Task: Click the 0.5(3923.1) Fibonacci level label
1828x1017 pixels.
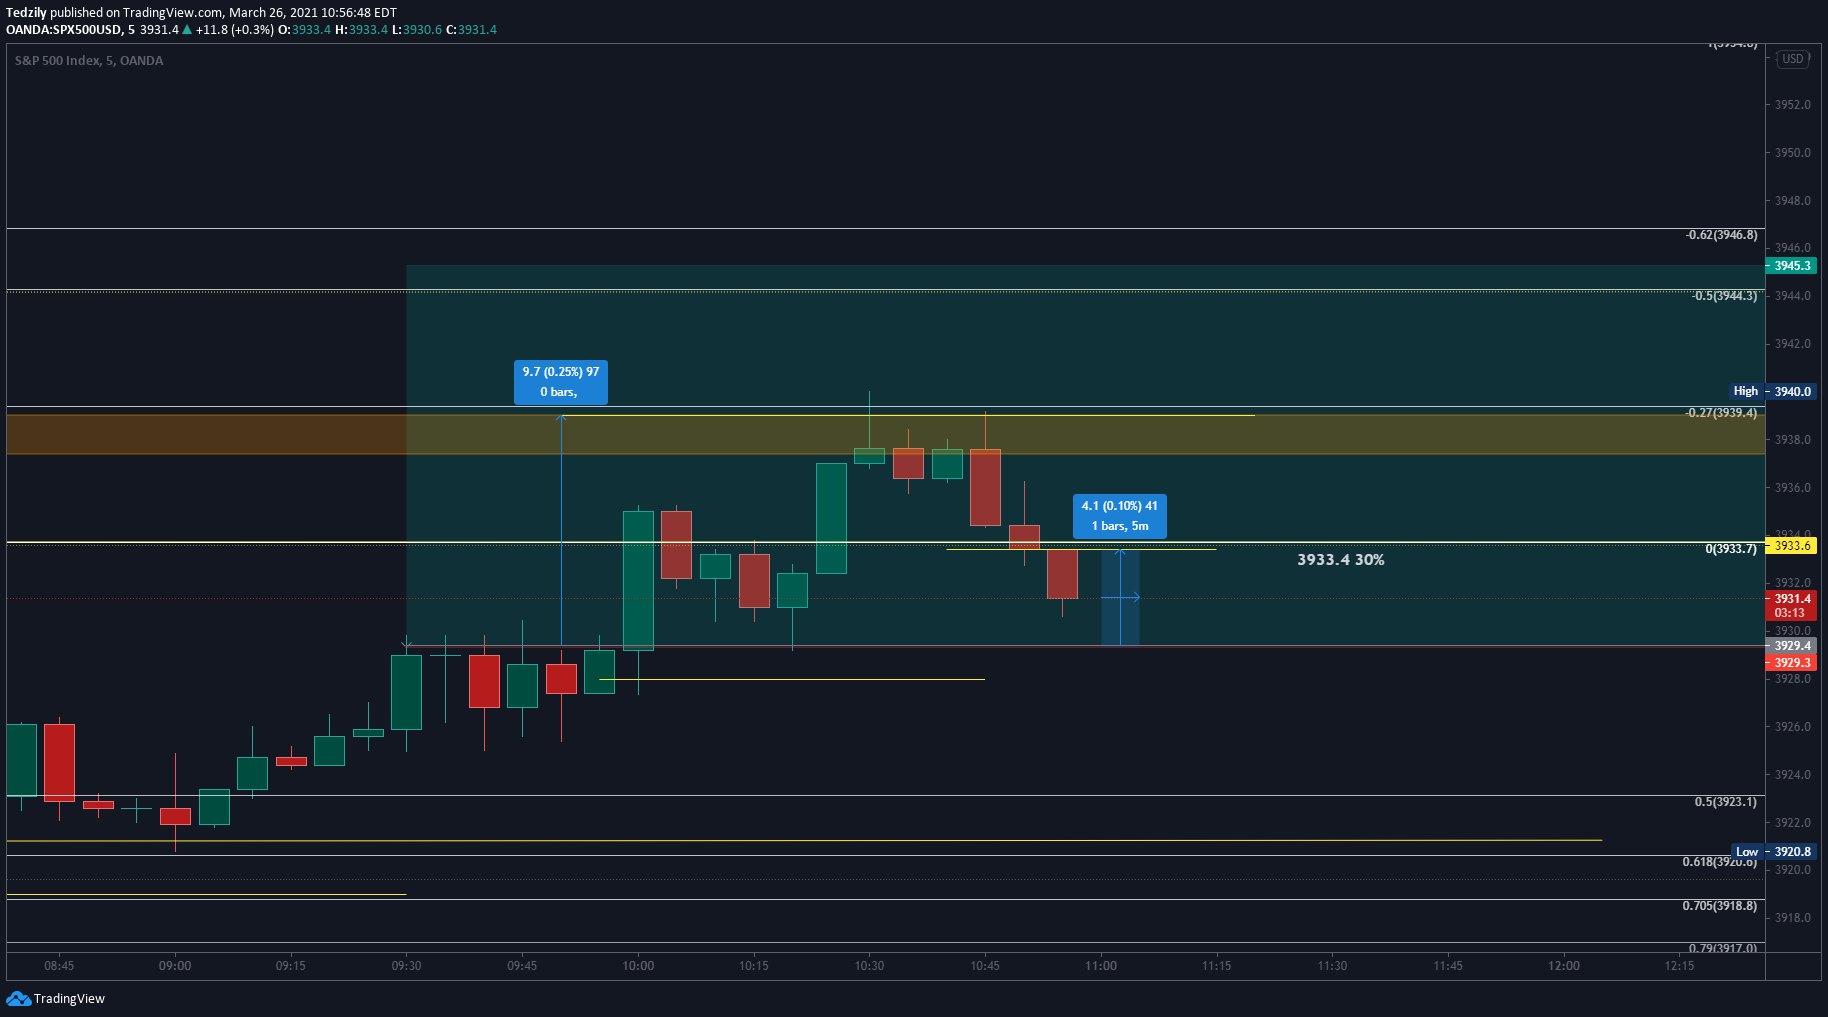Action: pos(1725,802)
